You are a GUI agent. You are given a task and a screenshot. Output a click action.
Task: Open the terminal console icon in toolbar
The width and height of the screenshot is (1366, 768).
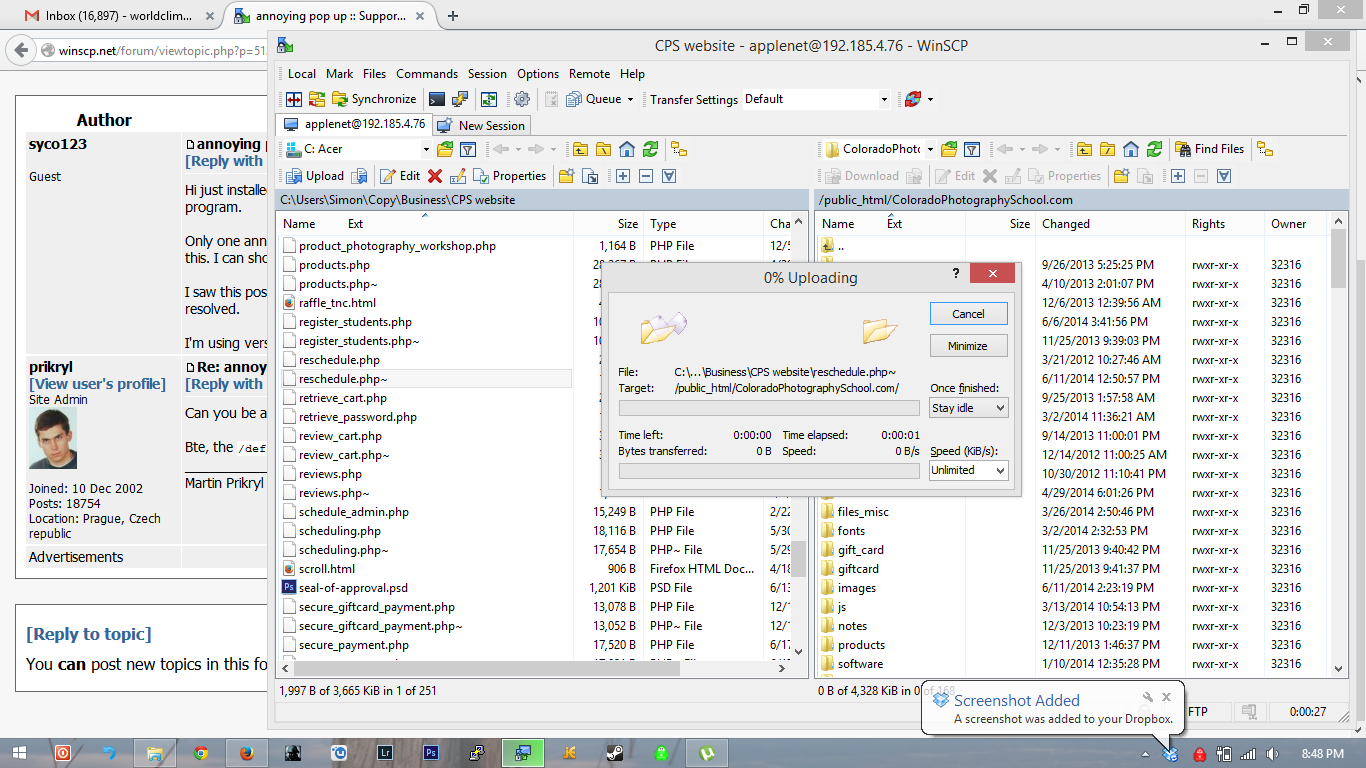point(436,99)
